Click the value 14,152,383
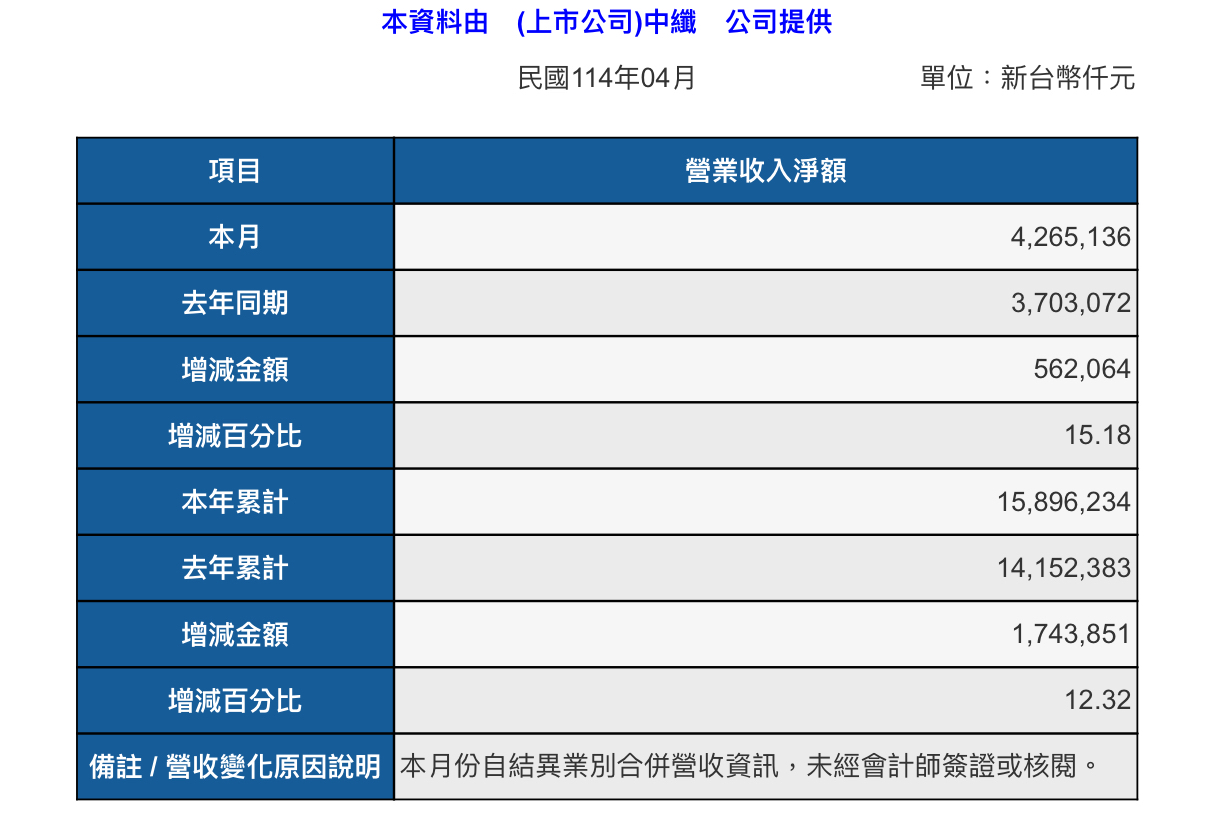 pos(1064,568)
